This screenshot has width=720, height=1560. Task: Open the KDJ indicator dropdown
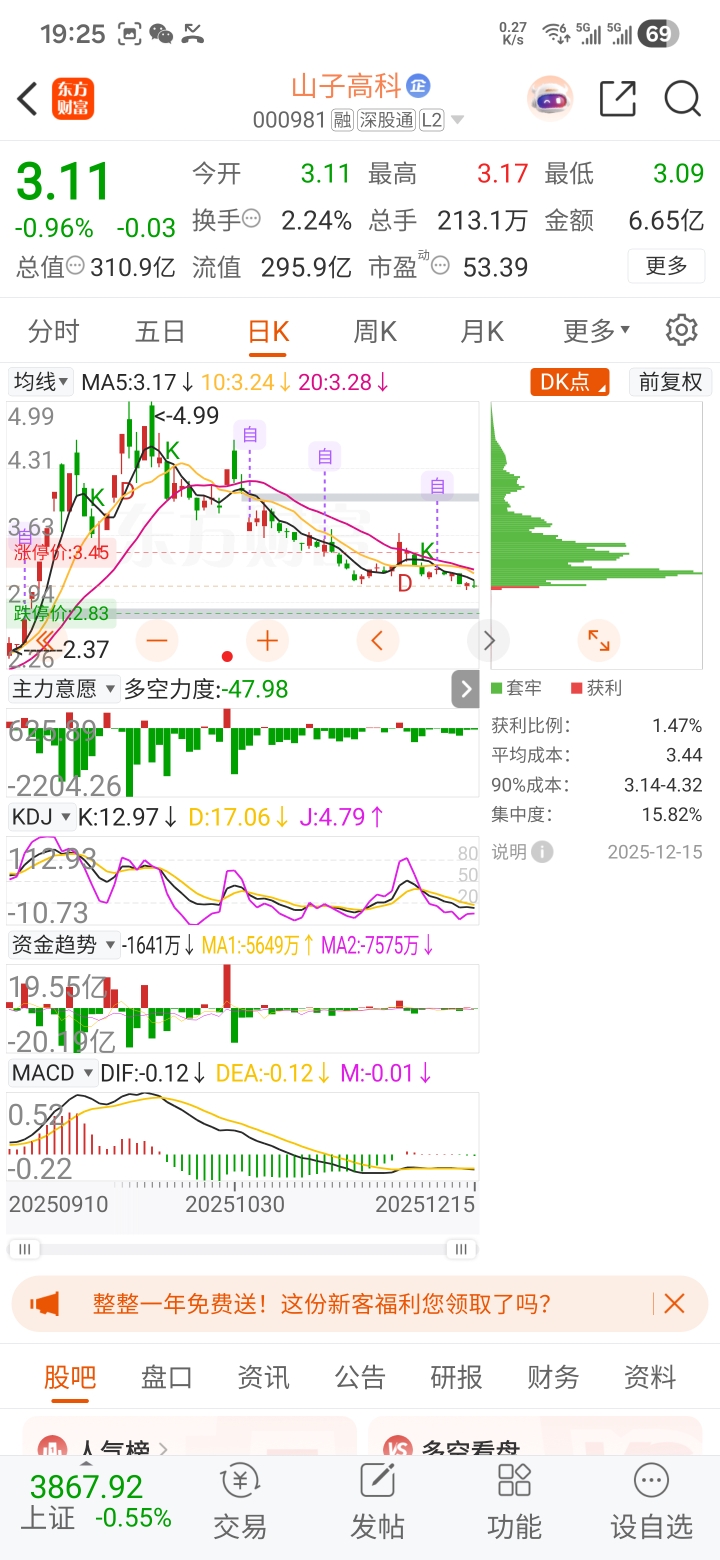pos(41,817)
